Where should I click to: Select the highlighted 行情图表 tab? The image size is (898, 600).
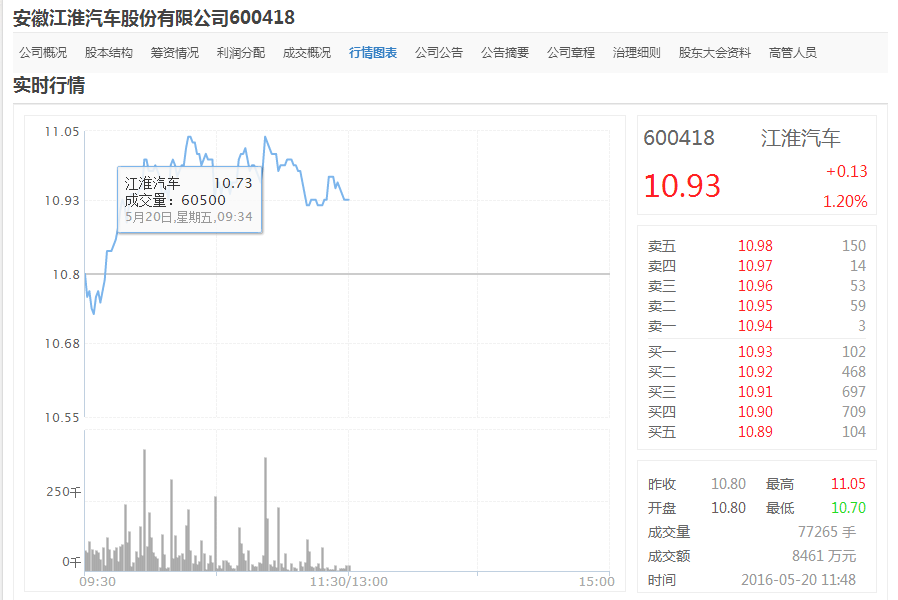point(373,53)
